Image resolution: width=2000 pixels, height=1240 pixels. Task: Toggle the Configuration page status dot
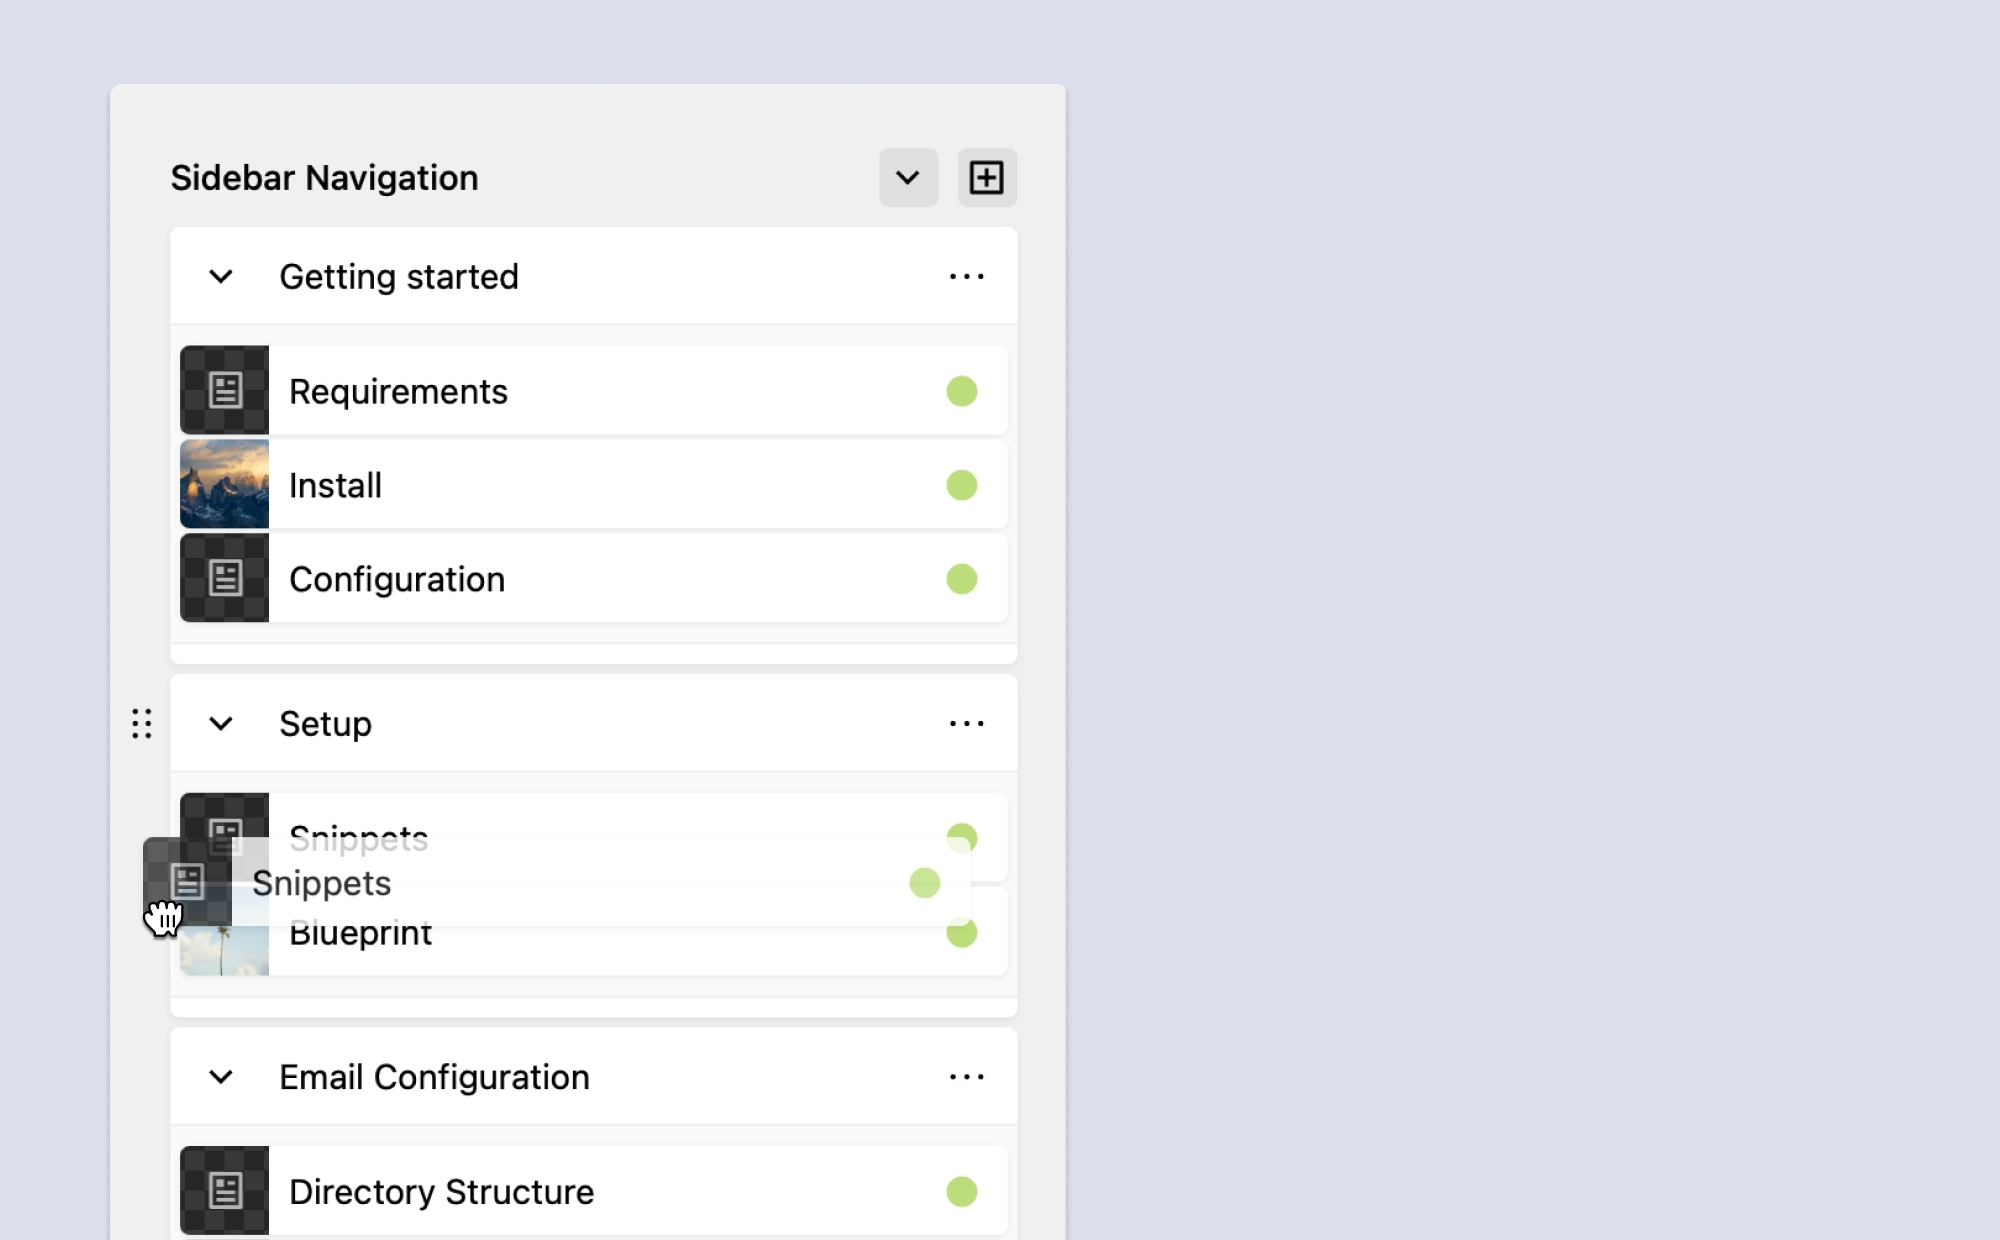pos(962,579)
